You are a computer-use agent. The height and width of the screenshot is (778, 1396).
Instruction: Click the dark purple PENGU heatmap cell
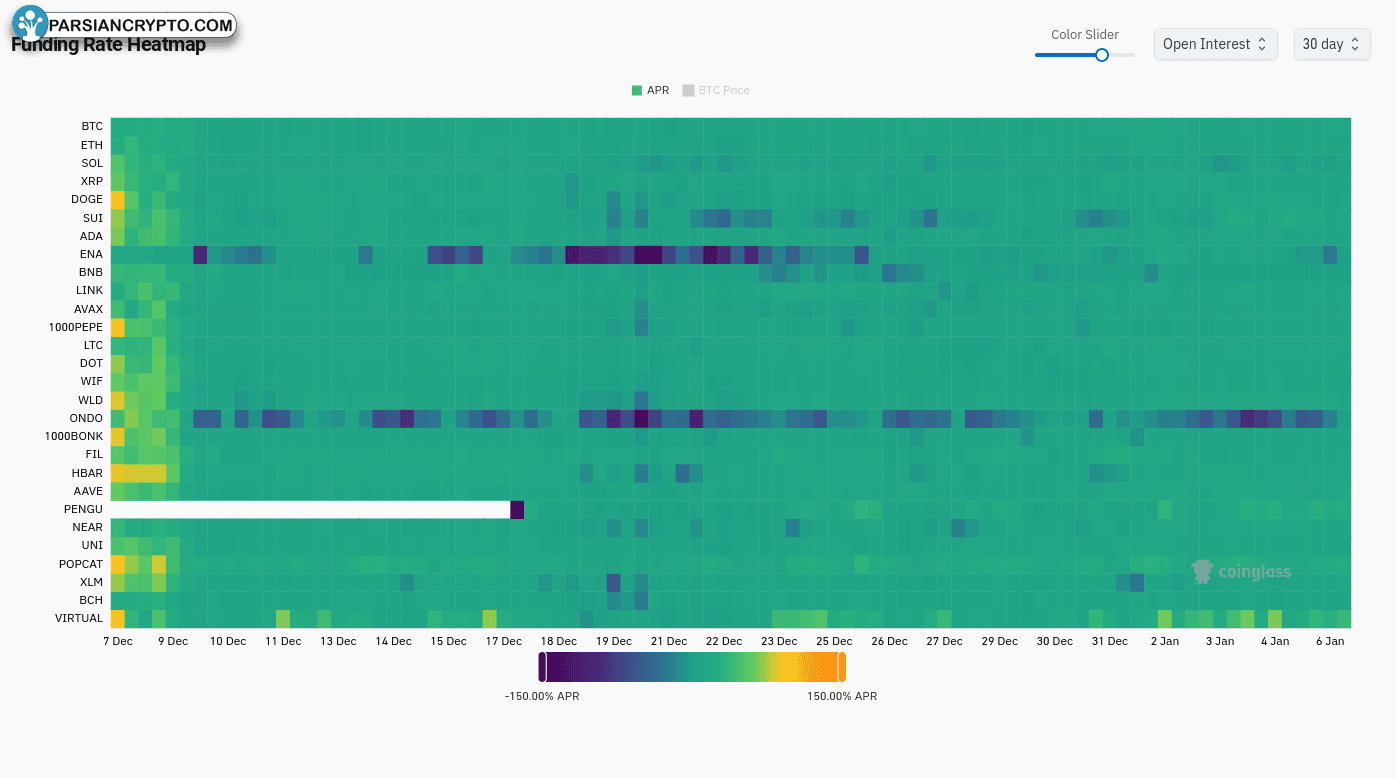(517, 509)
